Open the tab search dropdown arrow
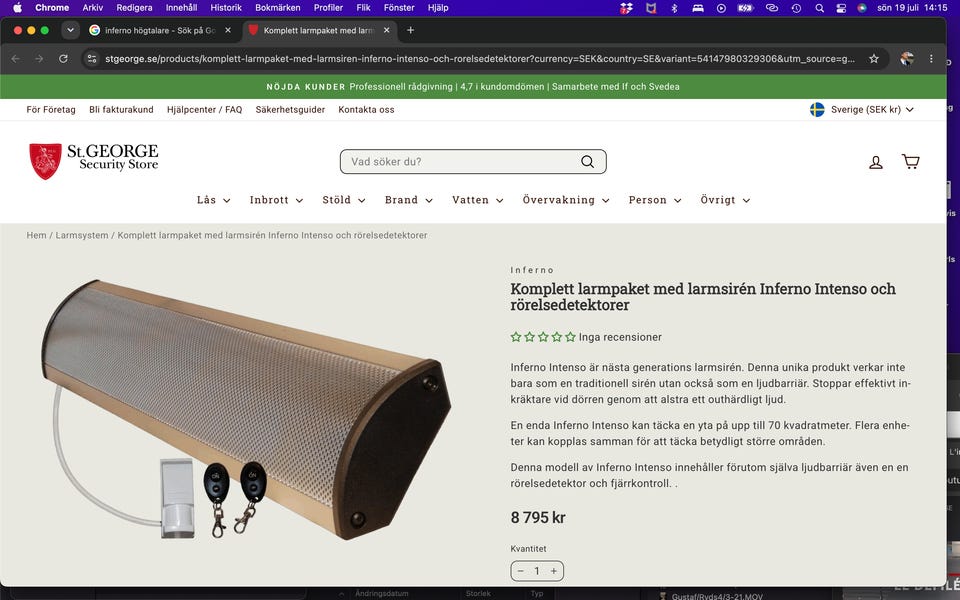Viewport: 960px width, 600px height. coord(70,30)
